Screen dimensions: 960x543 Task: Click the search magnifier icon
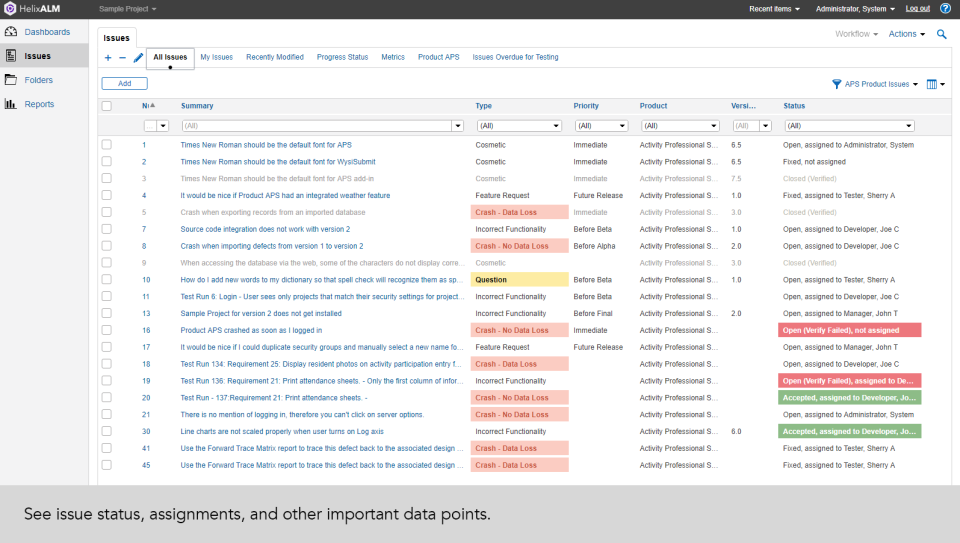click(x=941, y=34)
